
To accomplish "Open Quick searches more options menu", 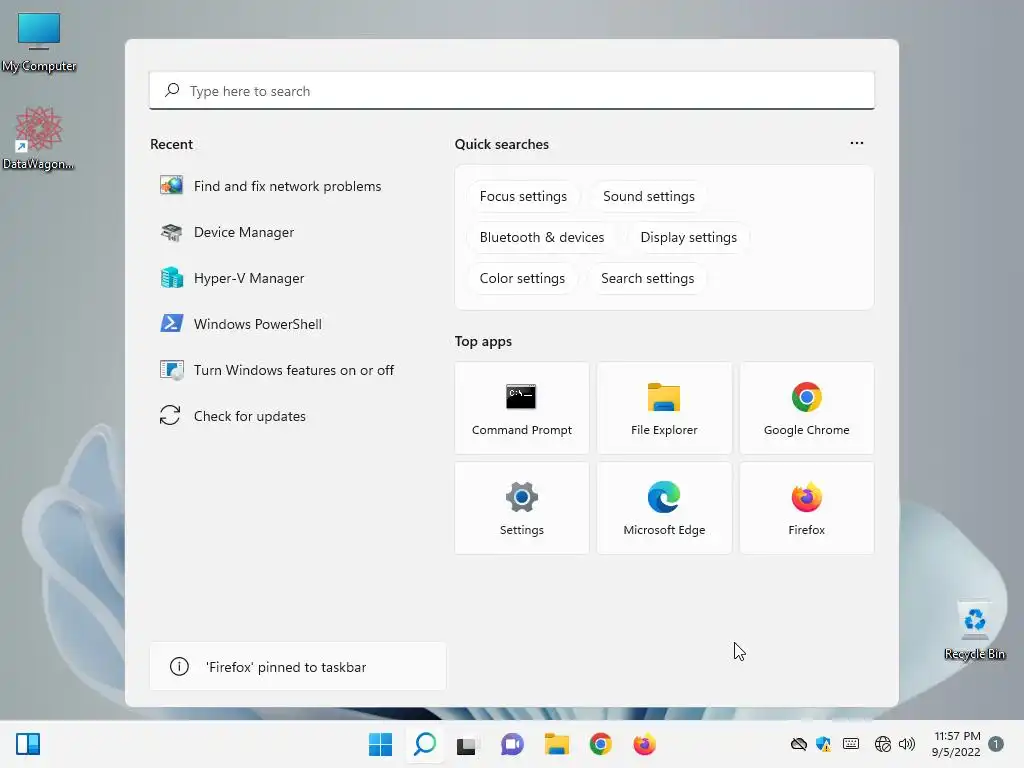I will tap(856, 143).
